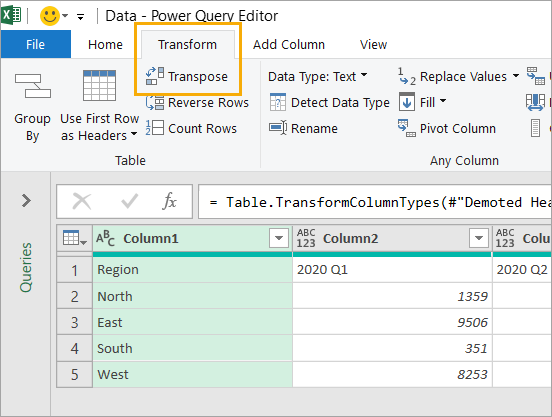Click the Rename column icon
The width and height of the screenshot is (552, 417).
278,128
